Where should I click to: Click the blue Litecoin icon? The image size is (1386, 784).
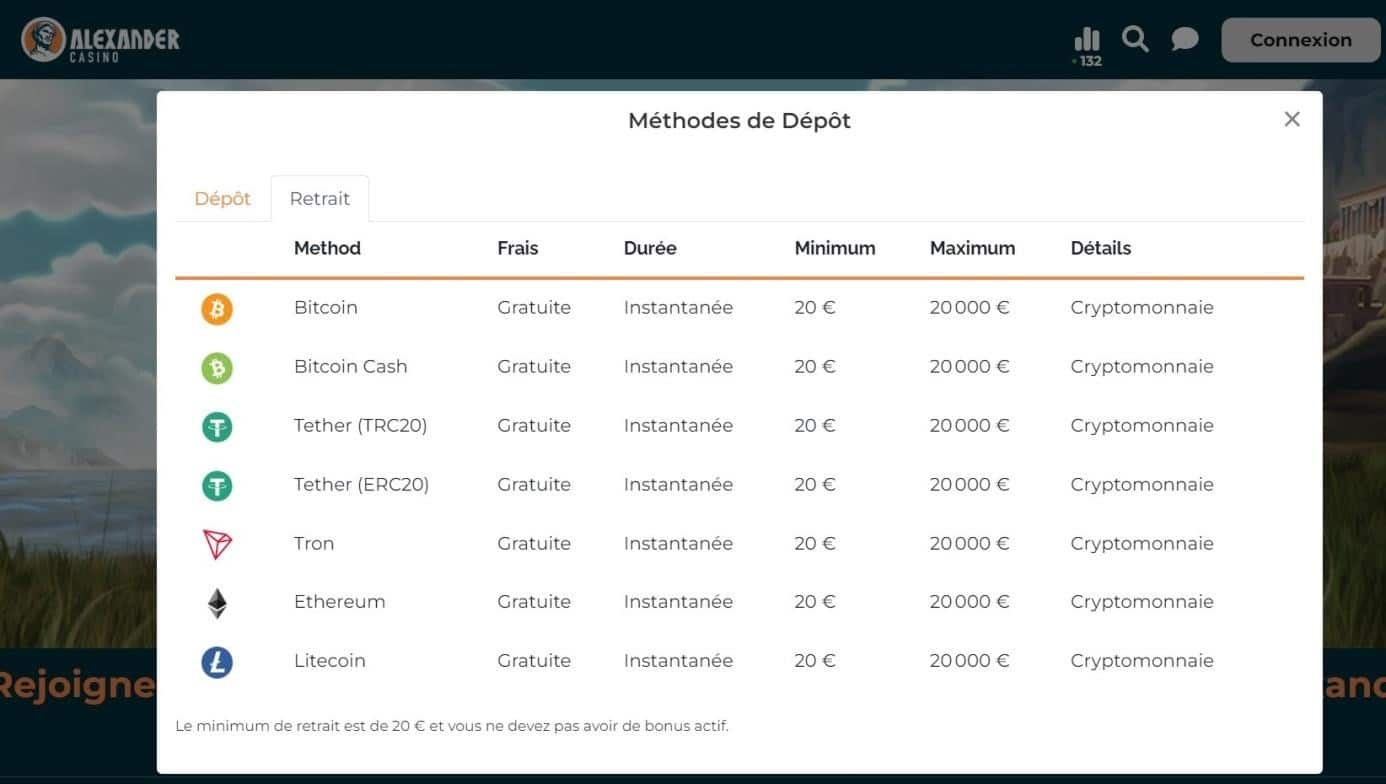[x=217, y=662]
